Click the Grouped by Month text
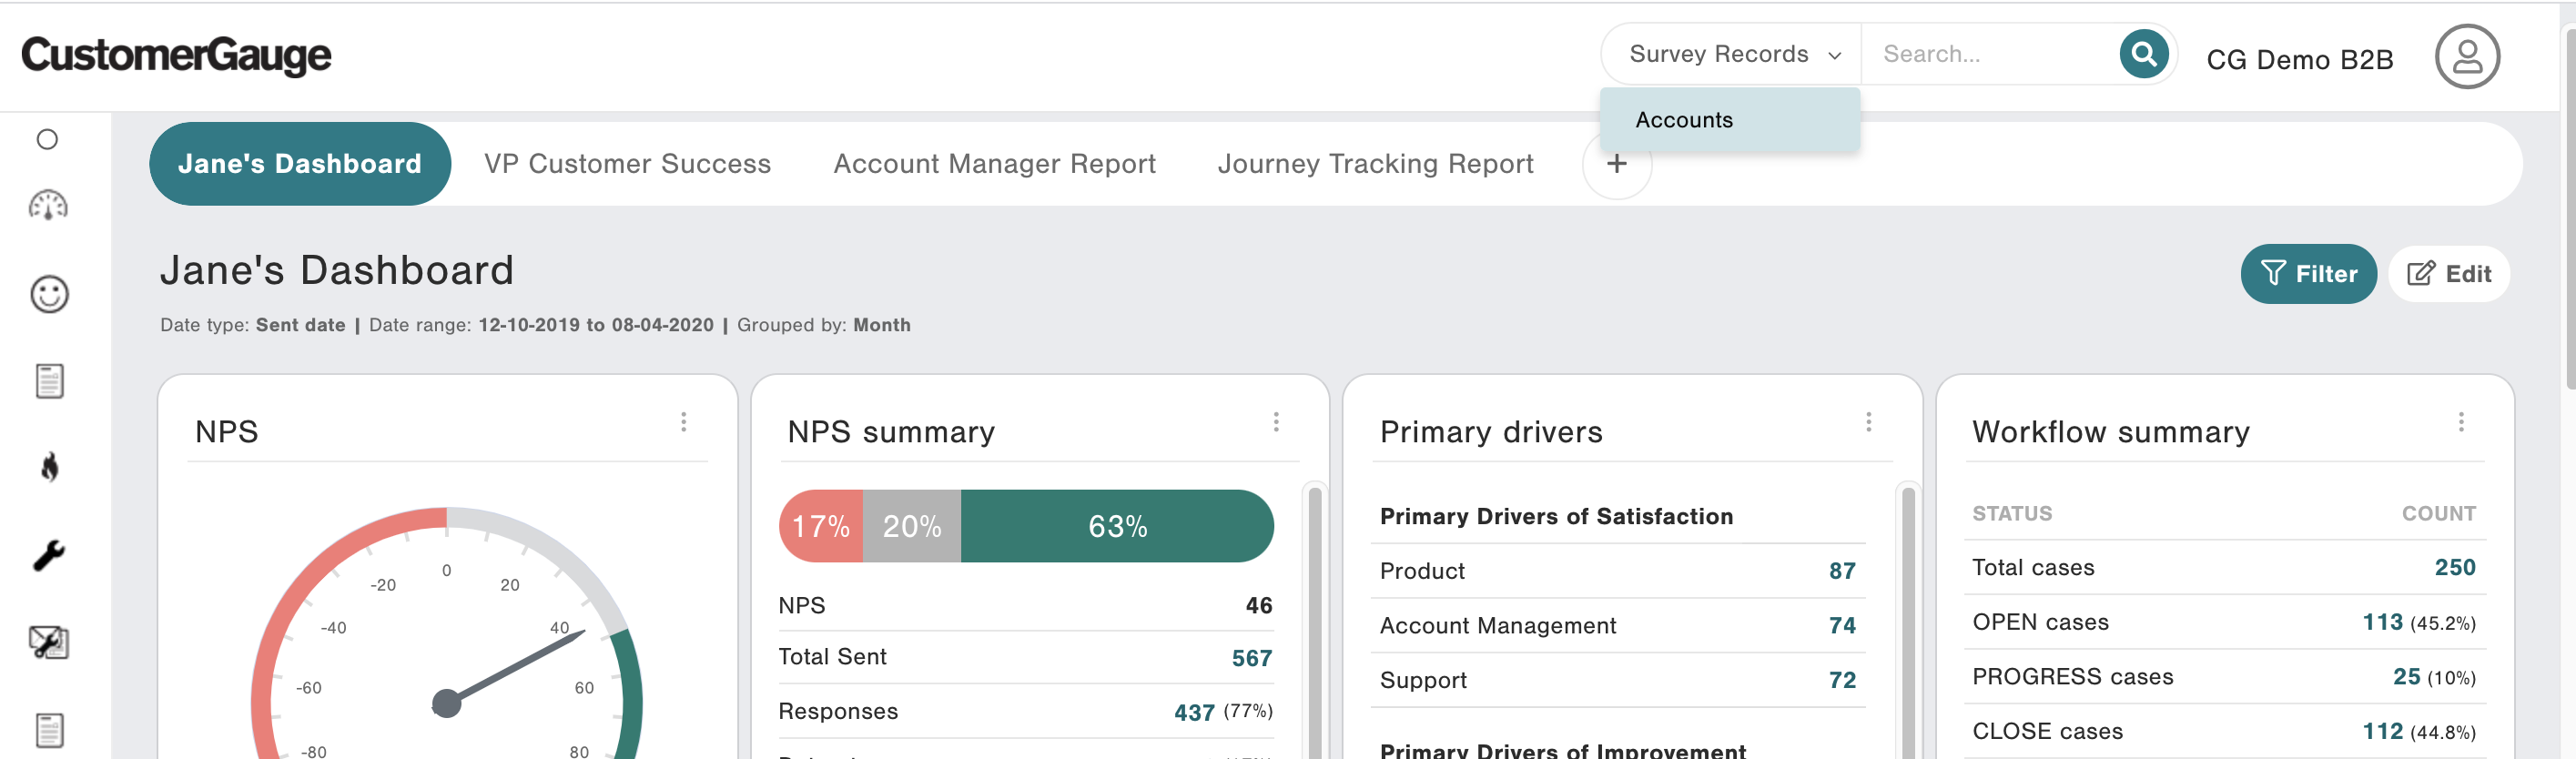 pyautogui.click(x=823, y=325)
